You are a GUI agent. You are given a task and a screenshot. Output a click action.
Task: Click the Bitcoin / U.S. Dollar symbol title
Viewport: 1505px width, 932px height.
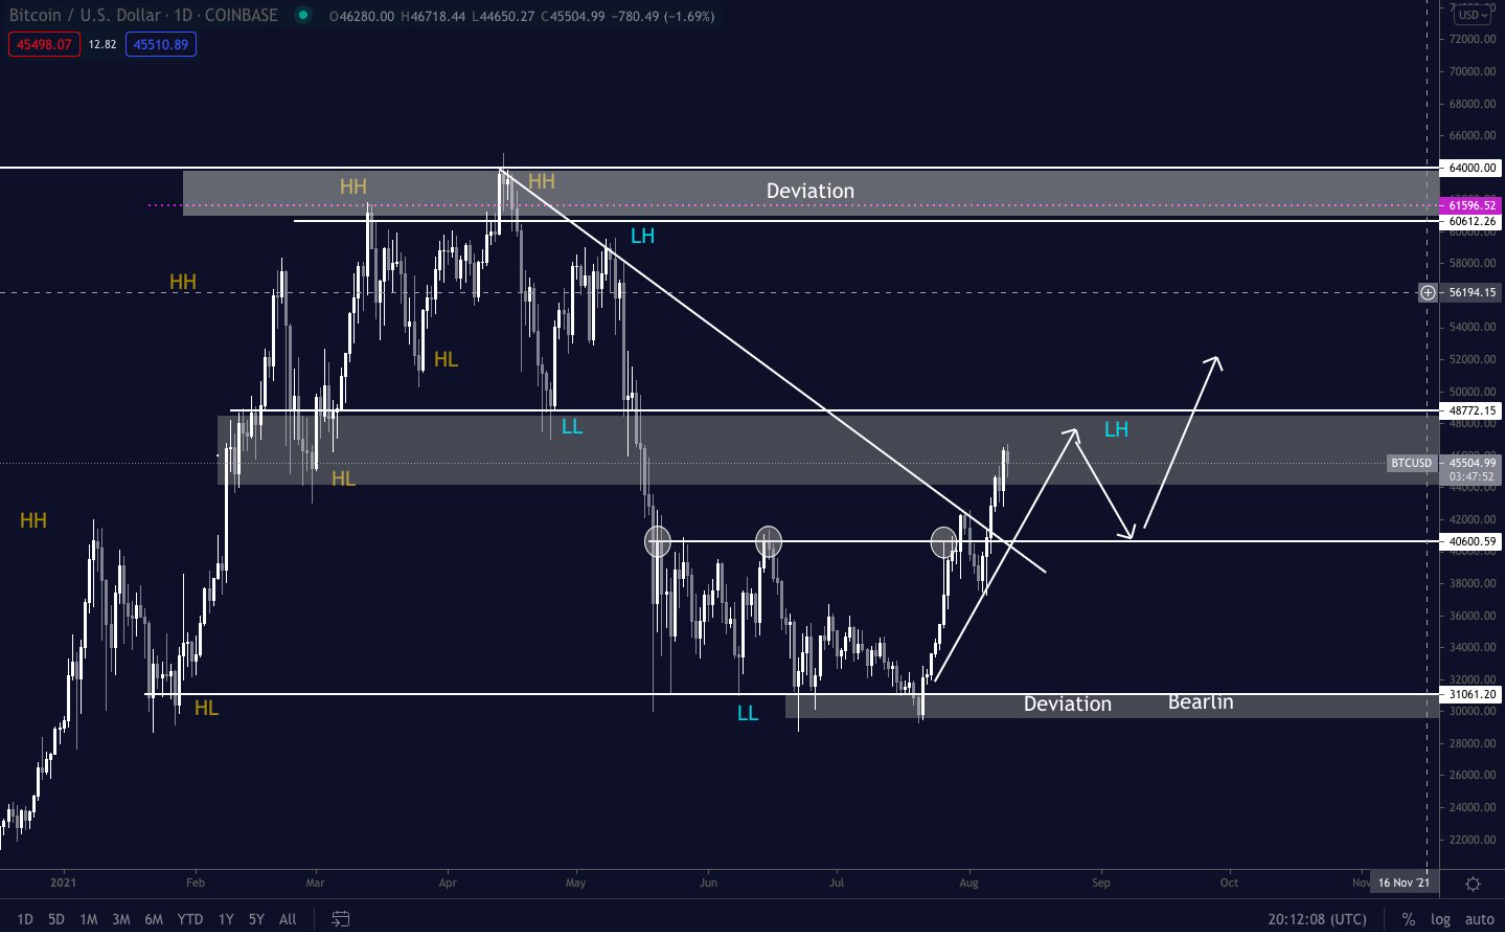tap(143, 15)
